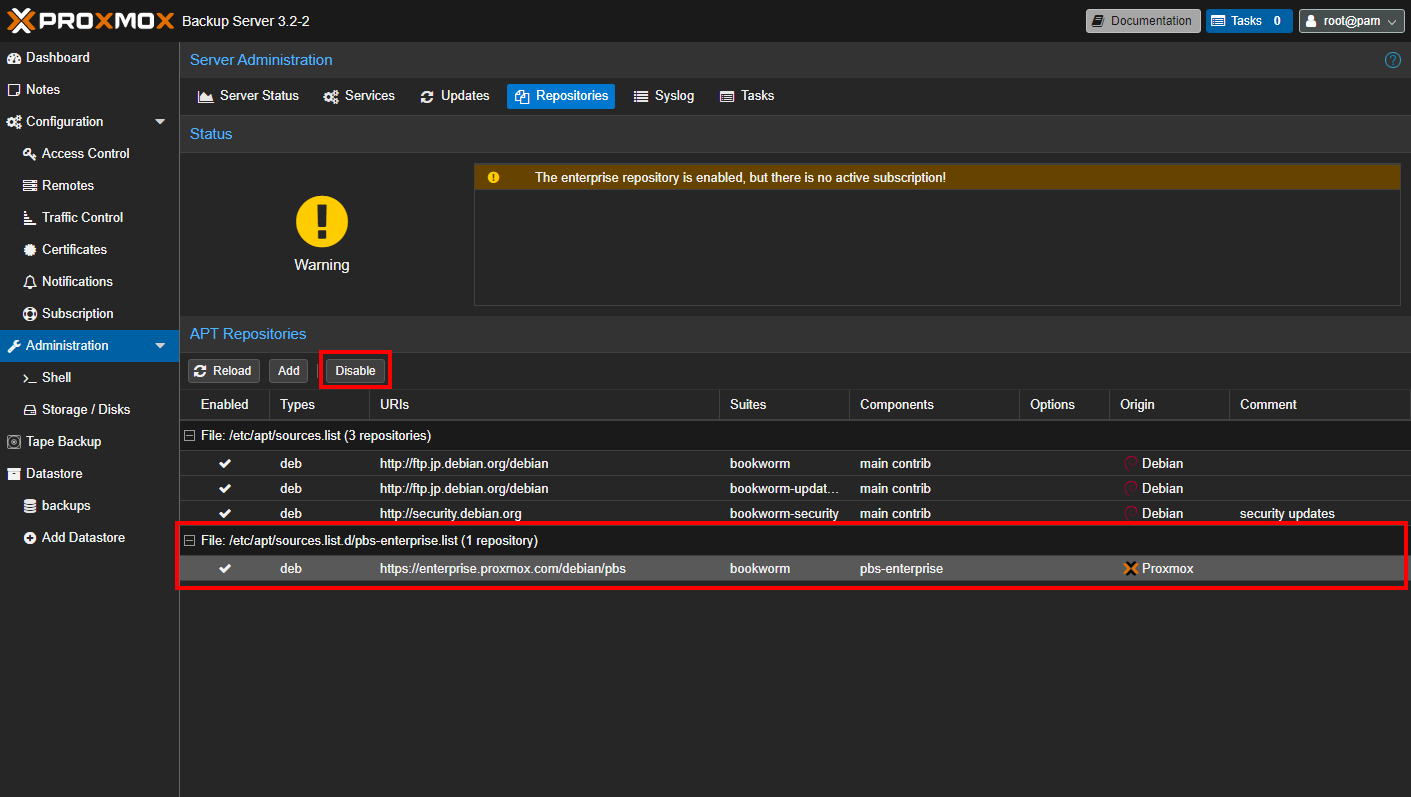Screen dimensions: 1411x797
Task: Open Access Control
Action: tap(85, 154)
